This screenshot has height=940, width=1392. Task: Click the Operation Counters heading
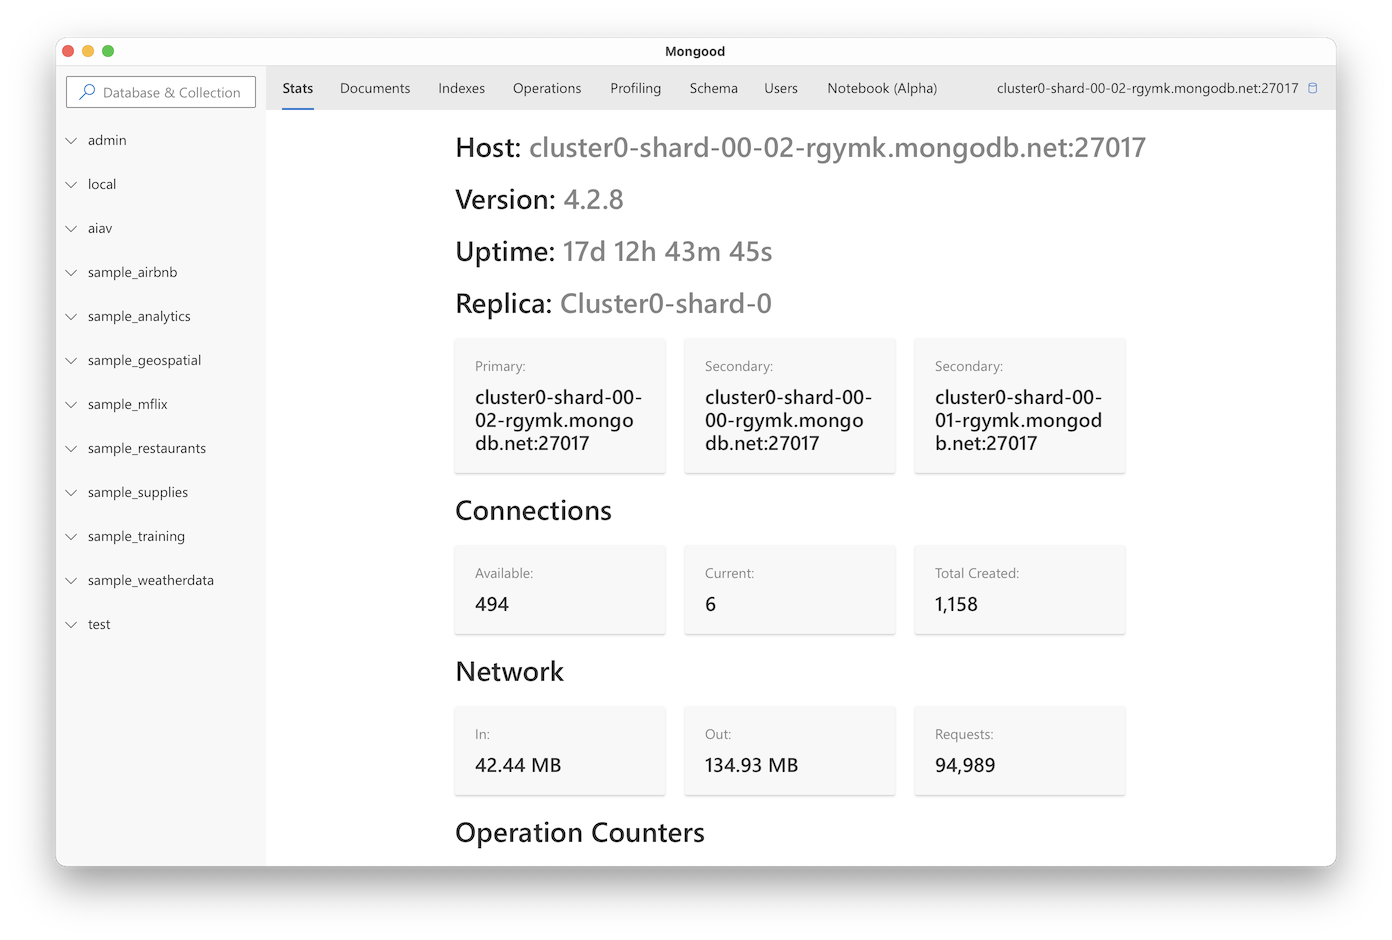580,833
